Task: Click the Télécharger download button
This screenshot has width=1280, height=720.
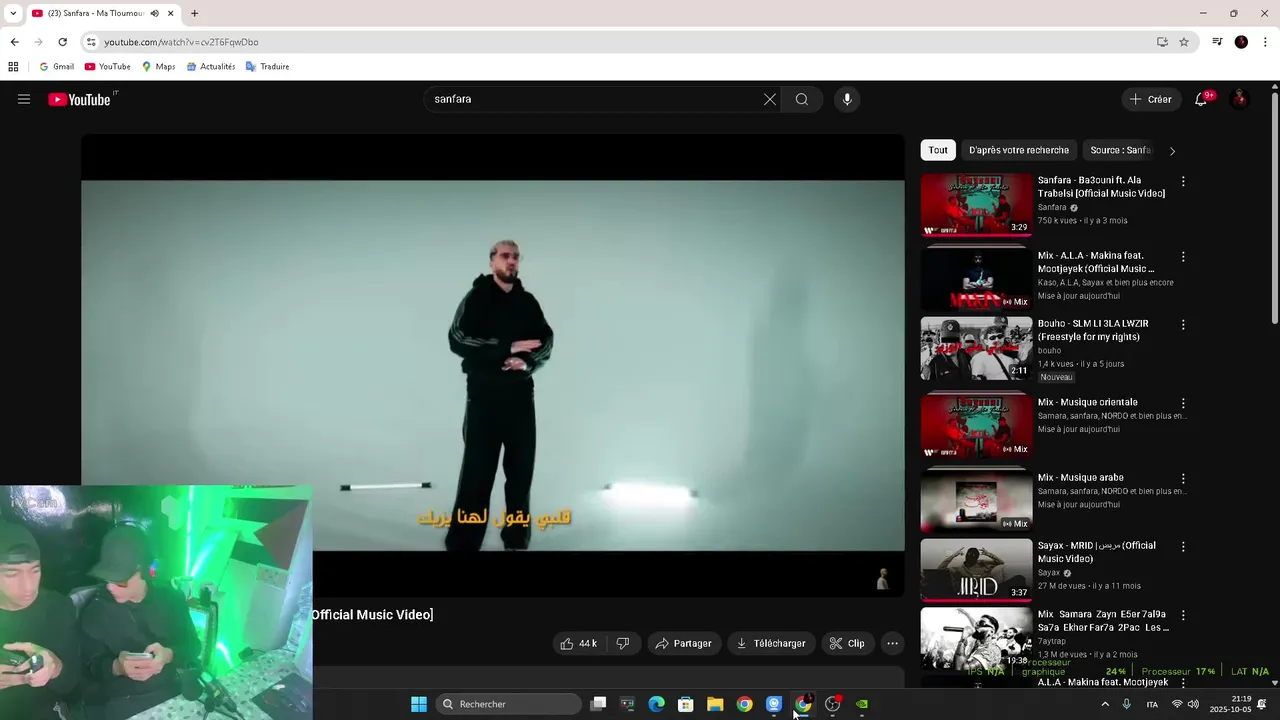Action: pyautogui.click(x=771, y=643)
